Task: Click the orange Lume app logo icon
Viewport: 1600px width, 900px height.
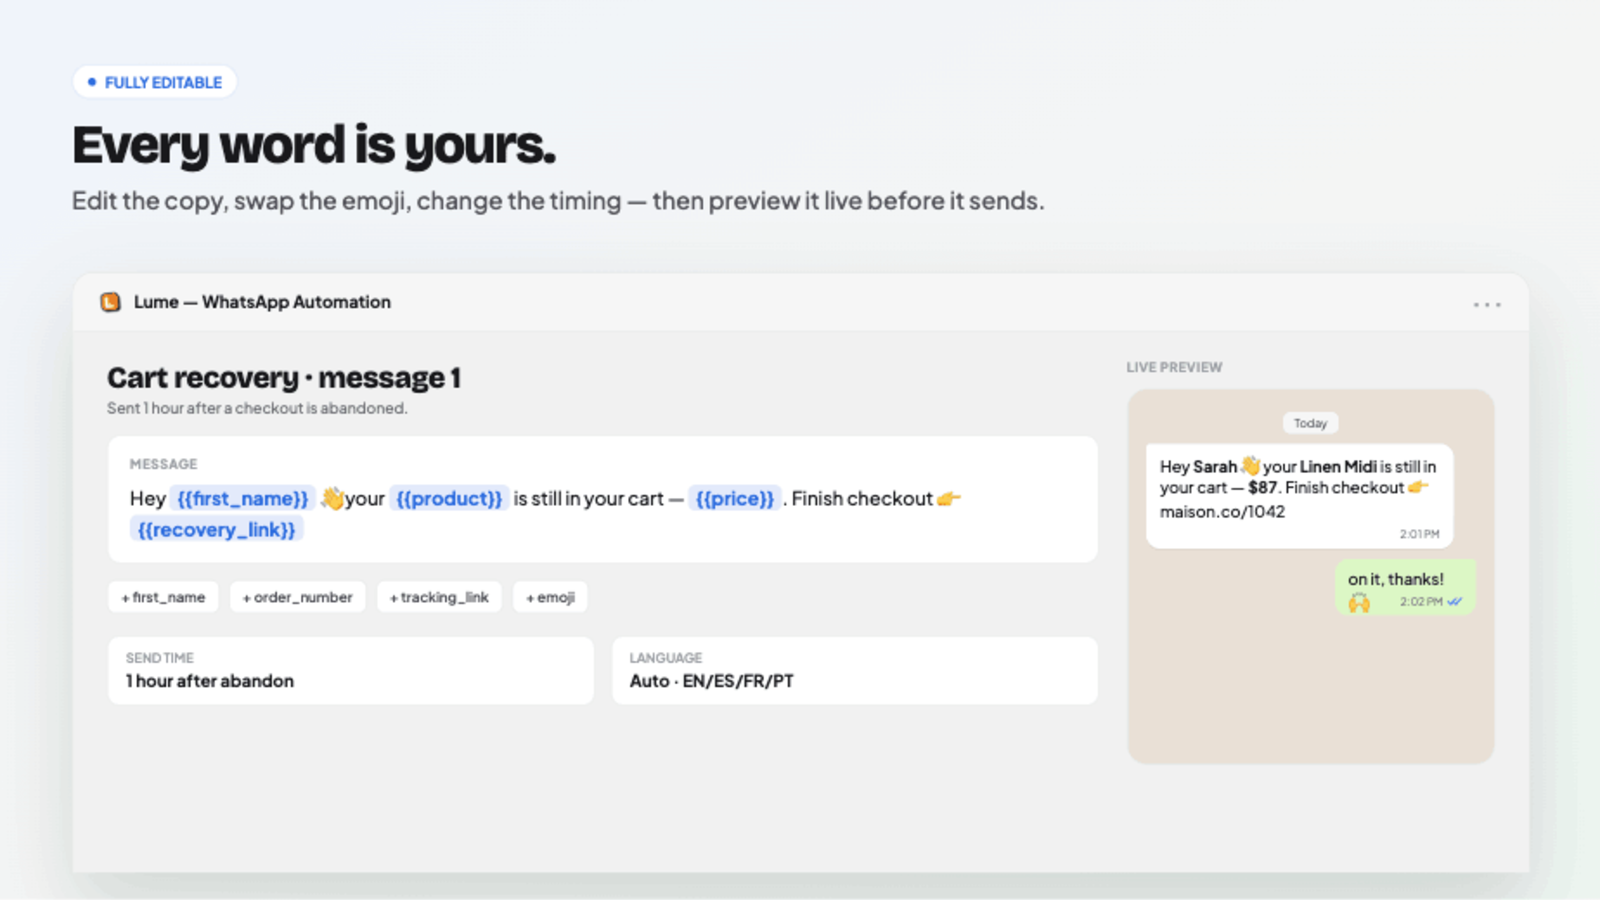Action: coord(110,302)
